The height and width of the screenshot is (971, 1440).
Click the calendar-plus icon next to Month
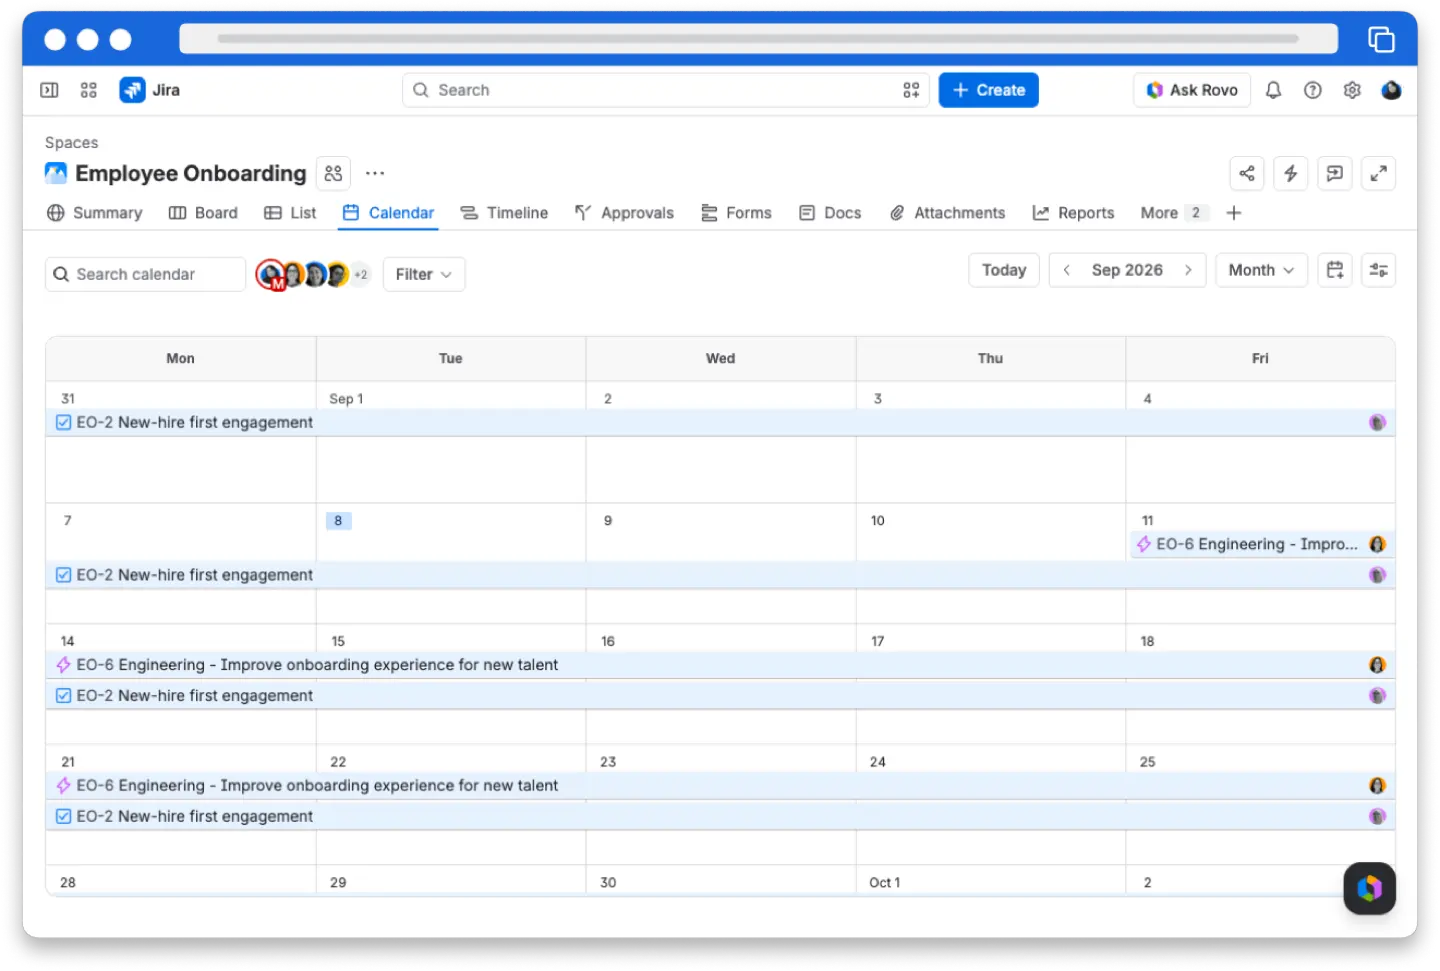click(1335, 270)
